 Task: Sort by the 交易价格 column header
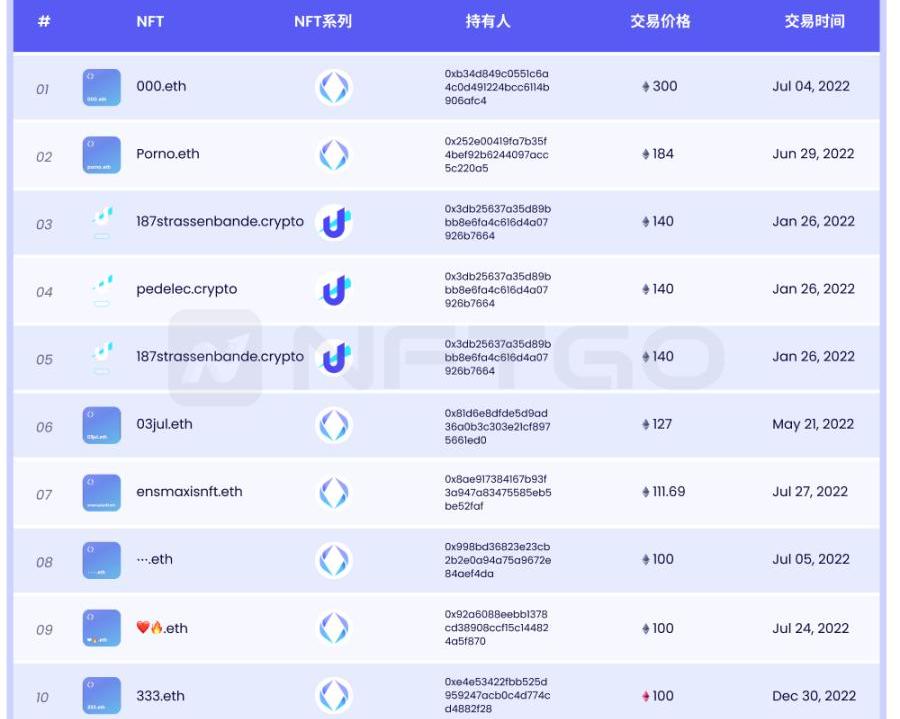point(660,21)
